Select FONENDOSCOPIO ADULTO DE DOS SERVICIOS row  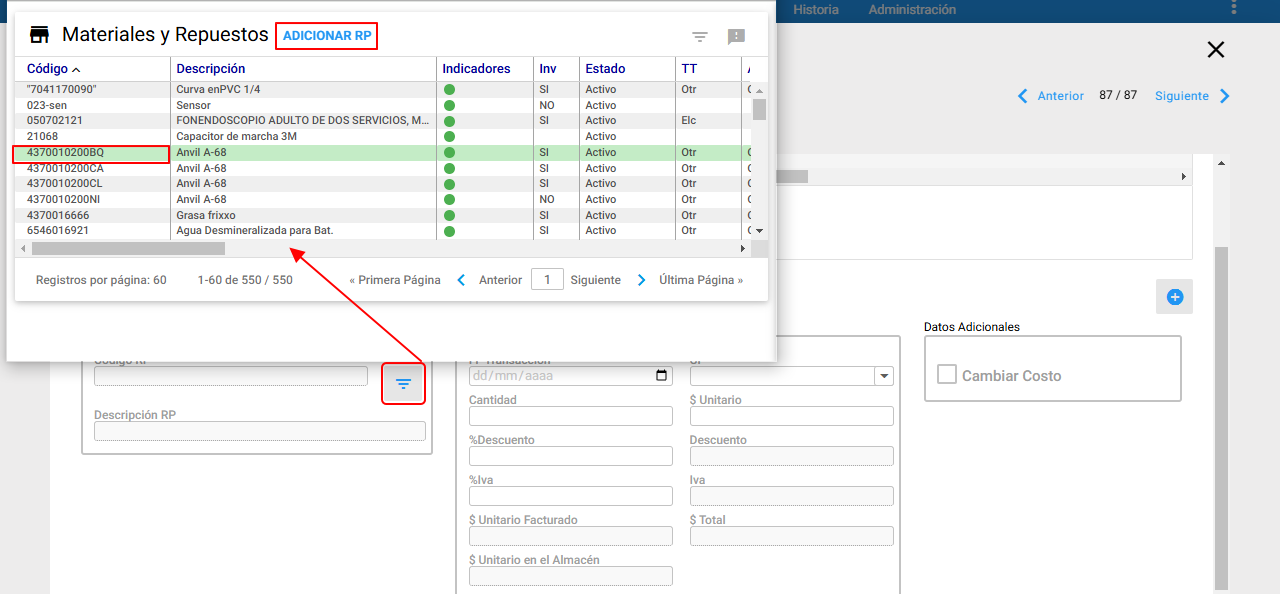[383, 121]
